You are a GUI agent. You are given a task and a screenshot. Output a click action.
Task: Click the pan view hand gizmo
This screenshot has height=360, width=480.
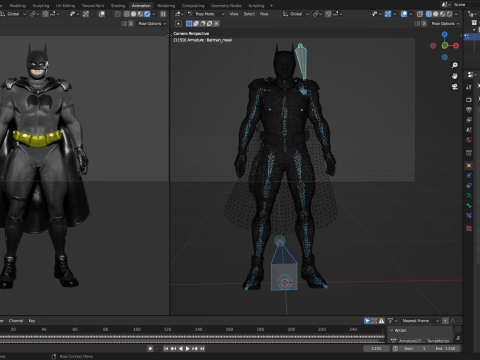pos(455,76)
